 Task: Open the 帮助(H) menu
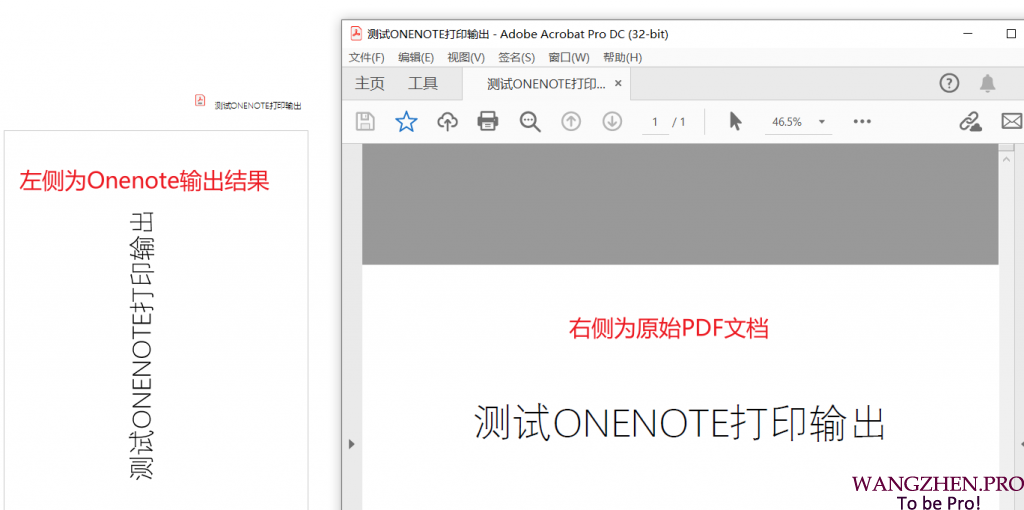pos(622,57)
